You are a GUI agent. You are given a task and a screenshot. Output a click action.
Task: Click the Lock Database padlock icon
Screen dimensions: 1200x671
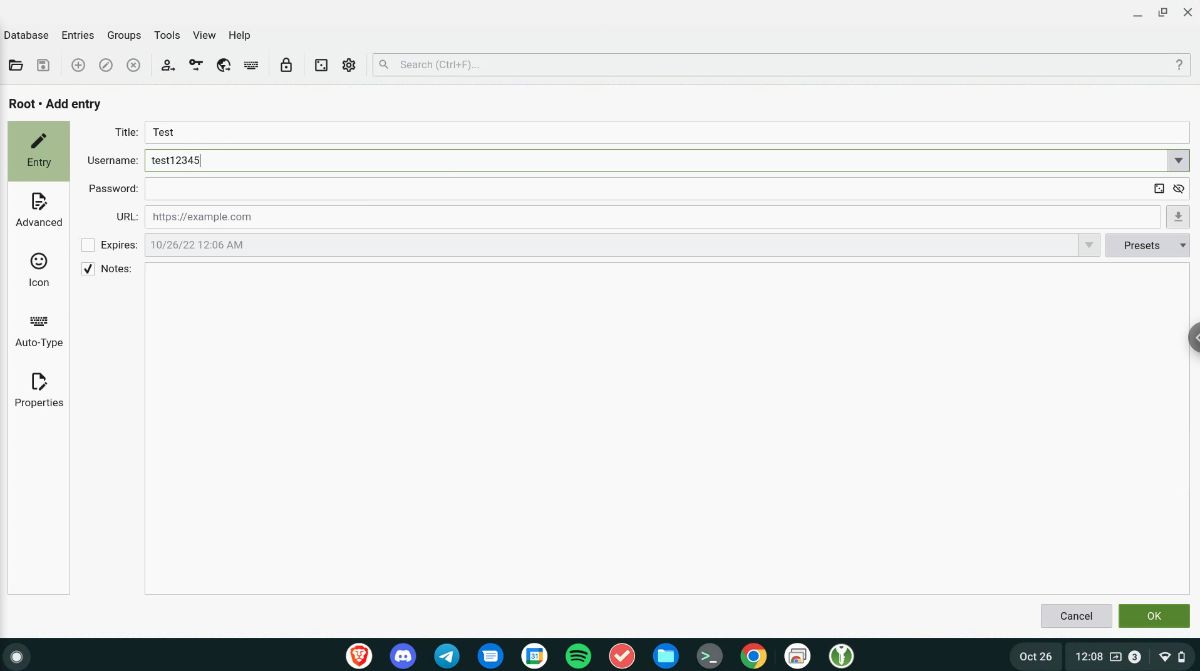coord(286,65)
